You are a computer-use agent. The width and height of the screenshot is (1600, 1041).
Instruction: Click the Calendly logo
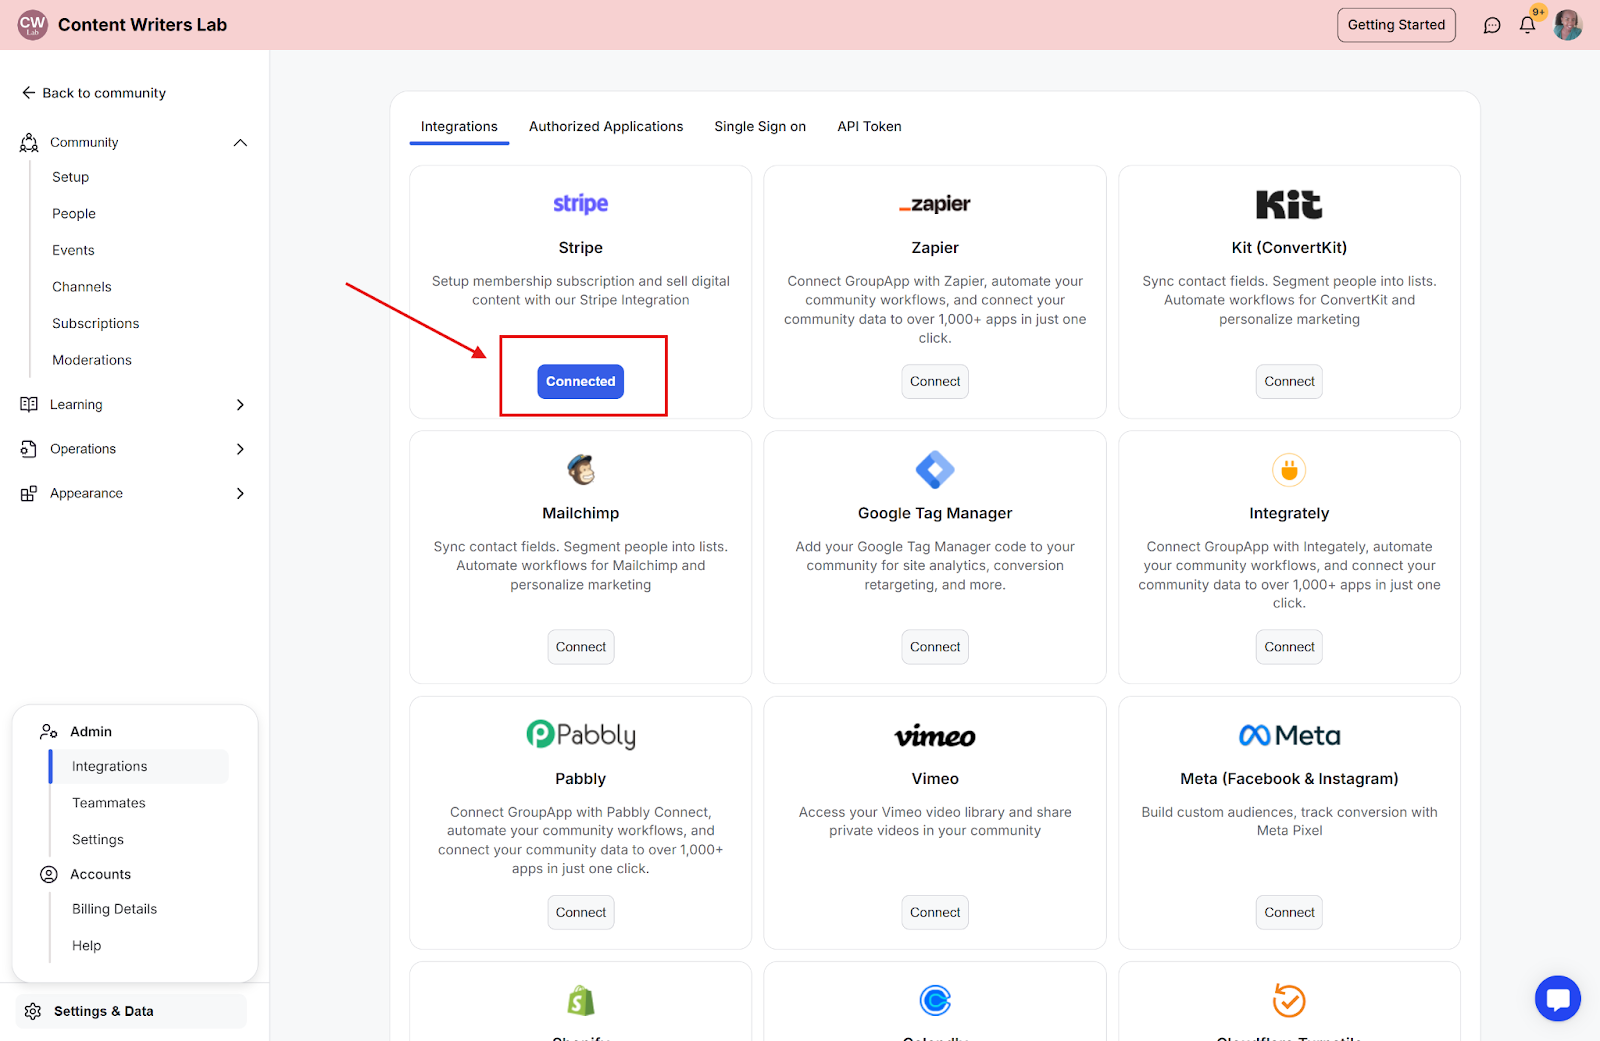click(935, 1000)
